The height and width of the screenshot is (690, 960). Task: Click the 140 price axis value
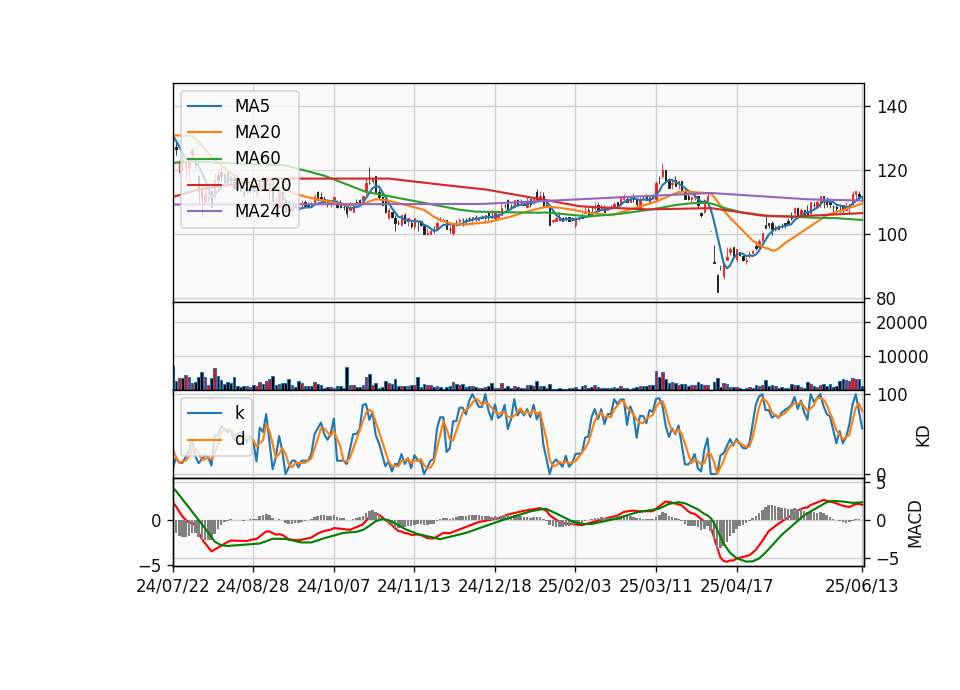(892, 107)
